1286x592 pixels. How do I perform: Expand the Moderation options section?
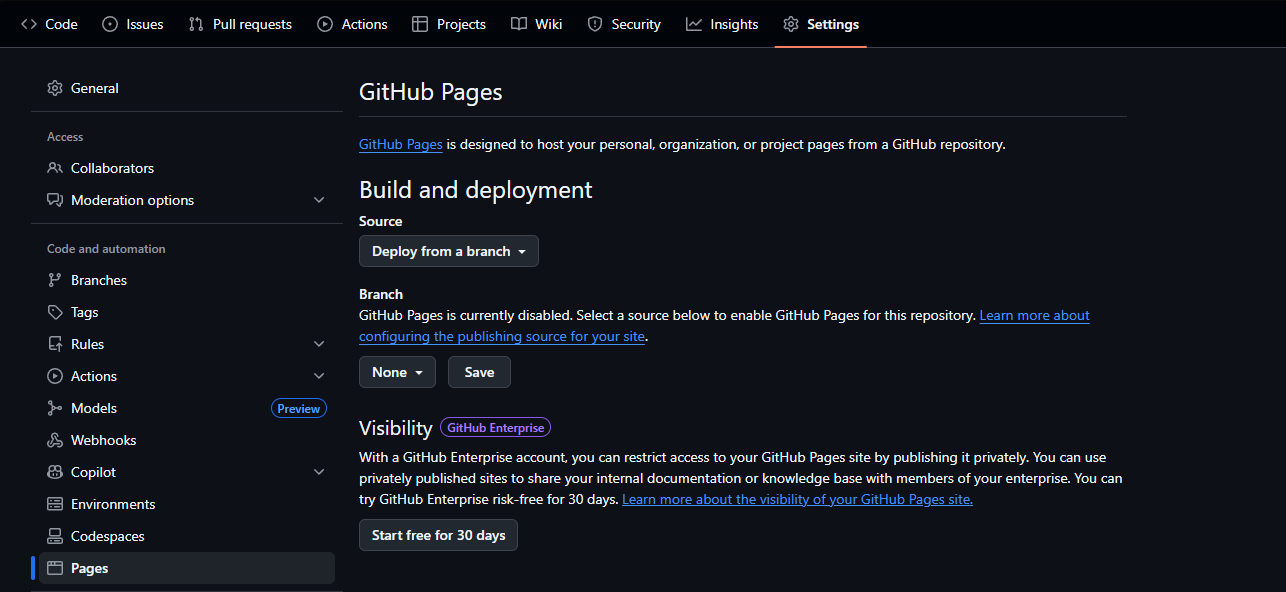click(319, 200)
